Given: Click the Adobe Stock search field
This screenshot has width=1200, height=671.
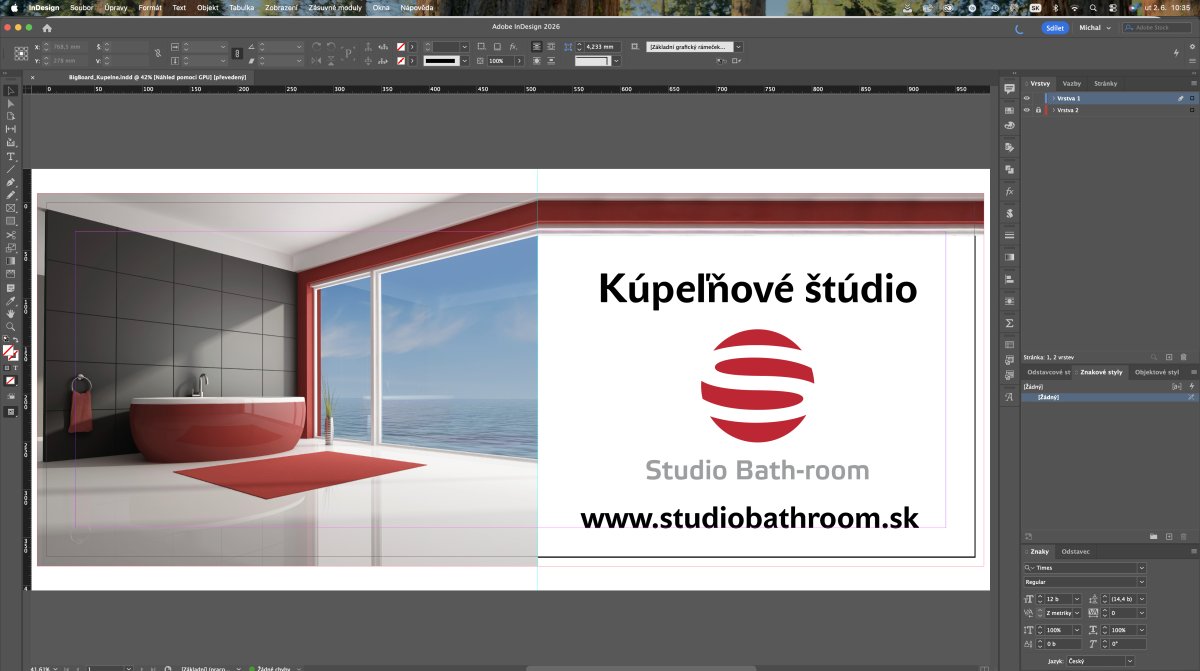Looking at the screenshot, I should click(1156, 28).
